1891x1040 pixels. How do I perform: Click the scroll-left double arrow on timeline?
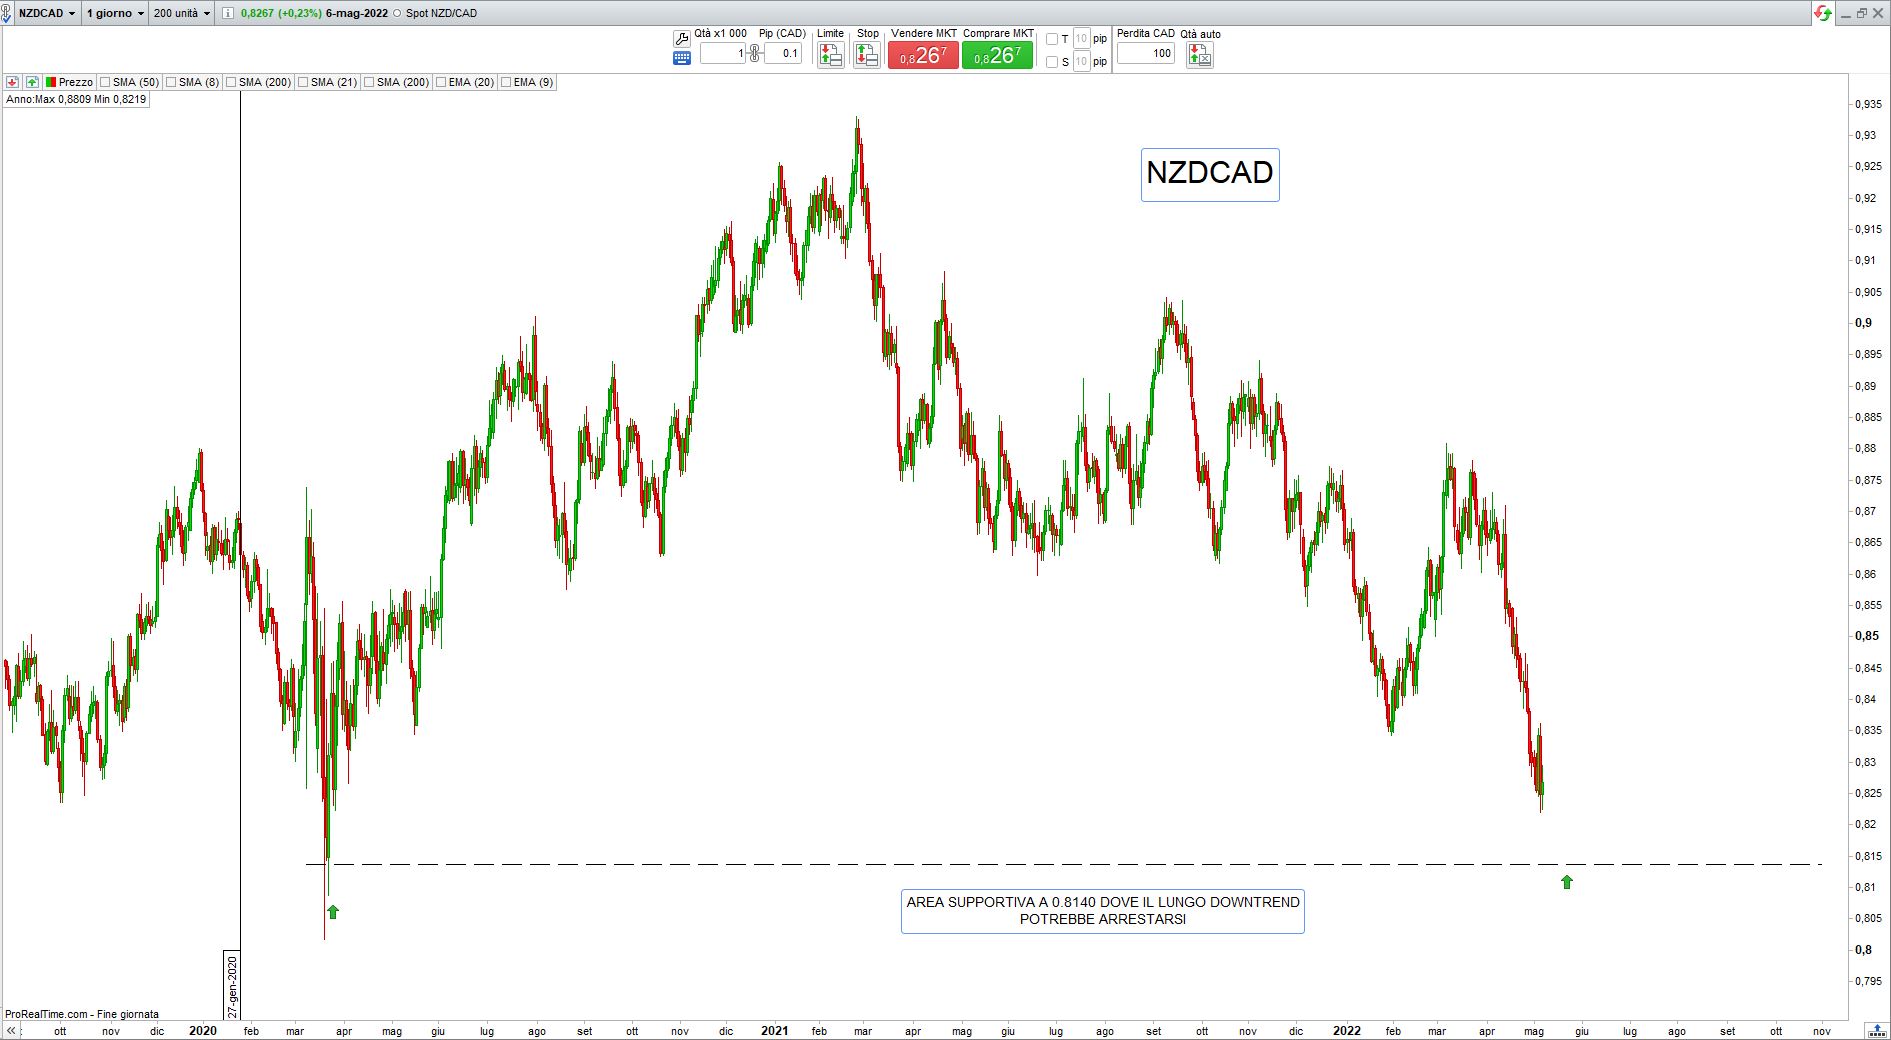click(x=12, y=1030)
